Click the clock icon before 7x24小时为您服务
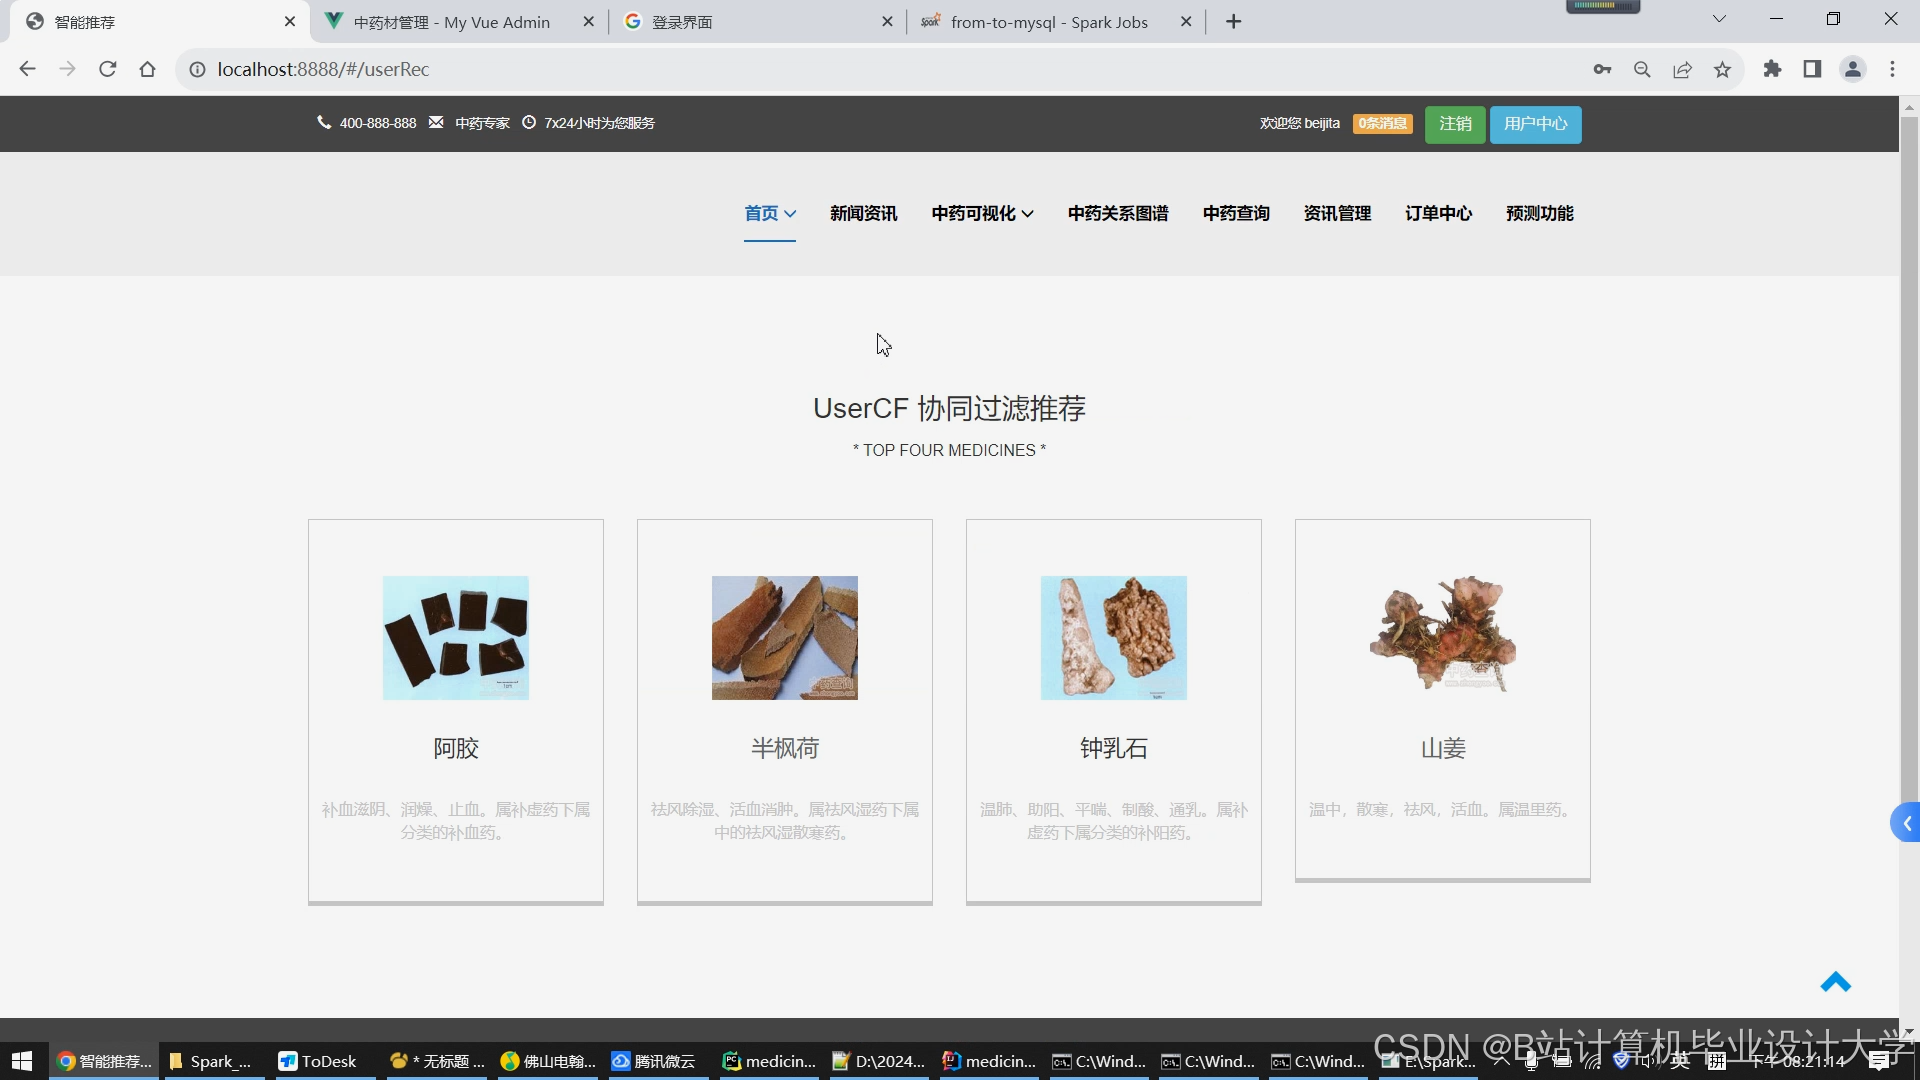 (x=529, y=123)
